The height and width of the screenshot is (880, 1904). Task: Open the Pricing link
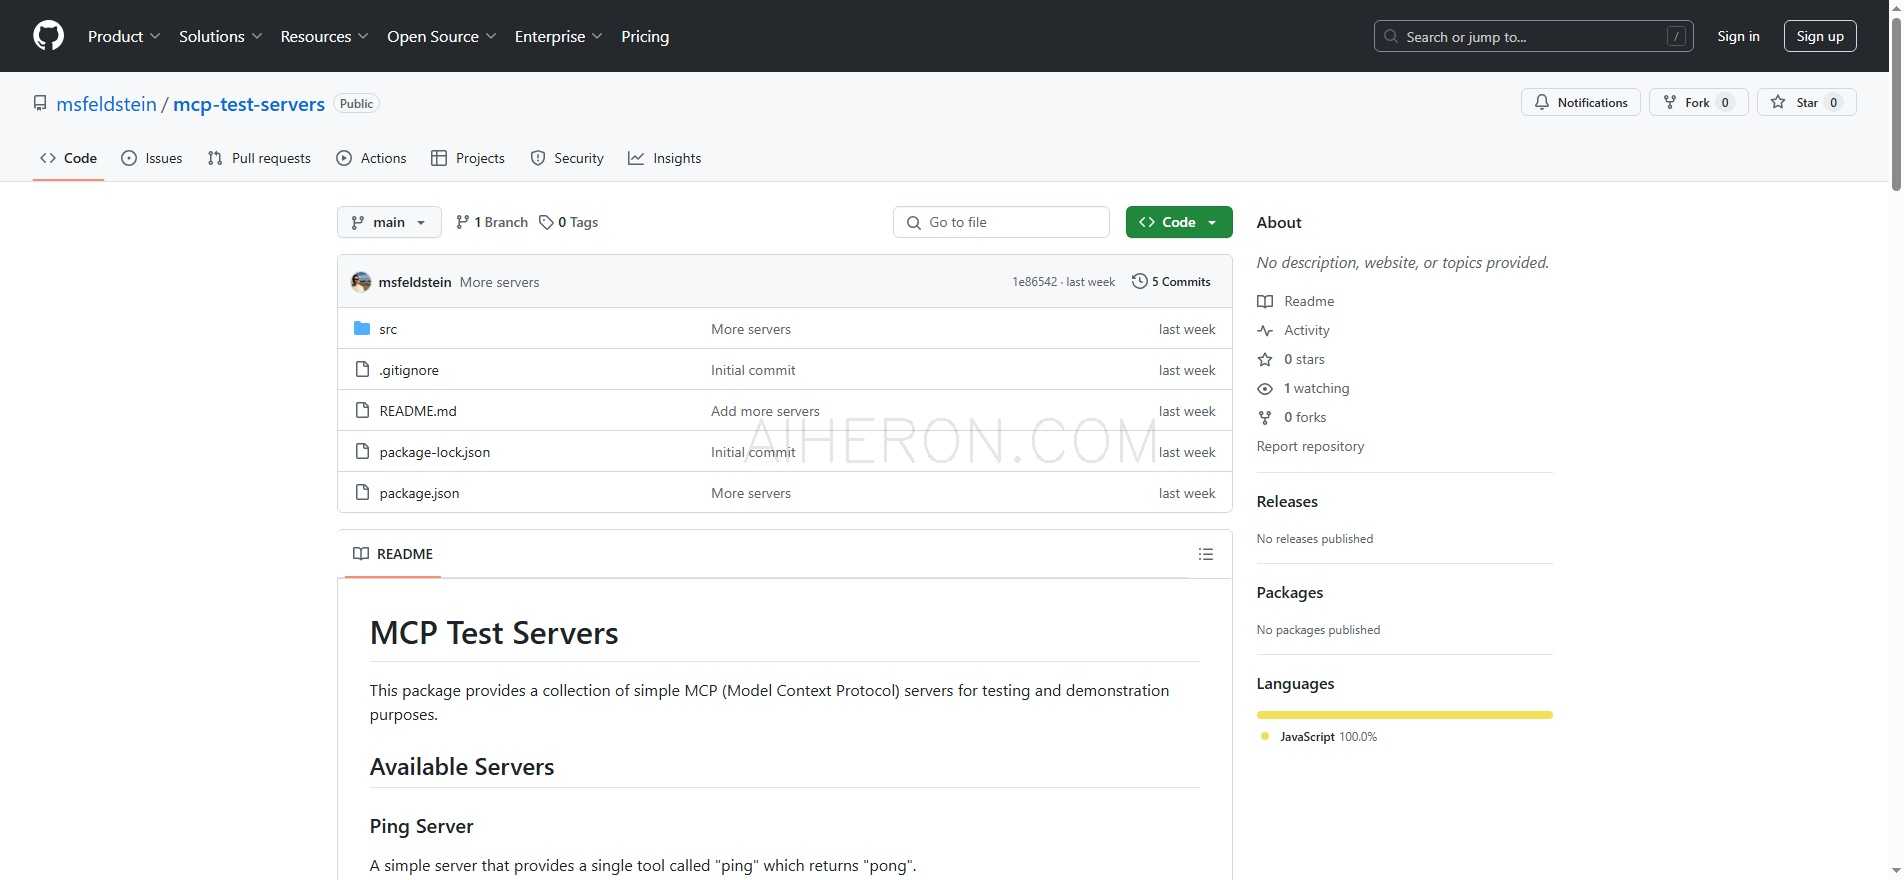coord(645,36)
